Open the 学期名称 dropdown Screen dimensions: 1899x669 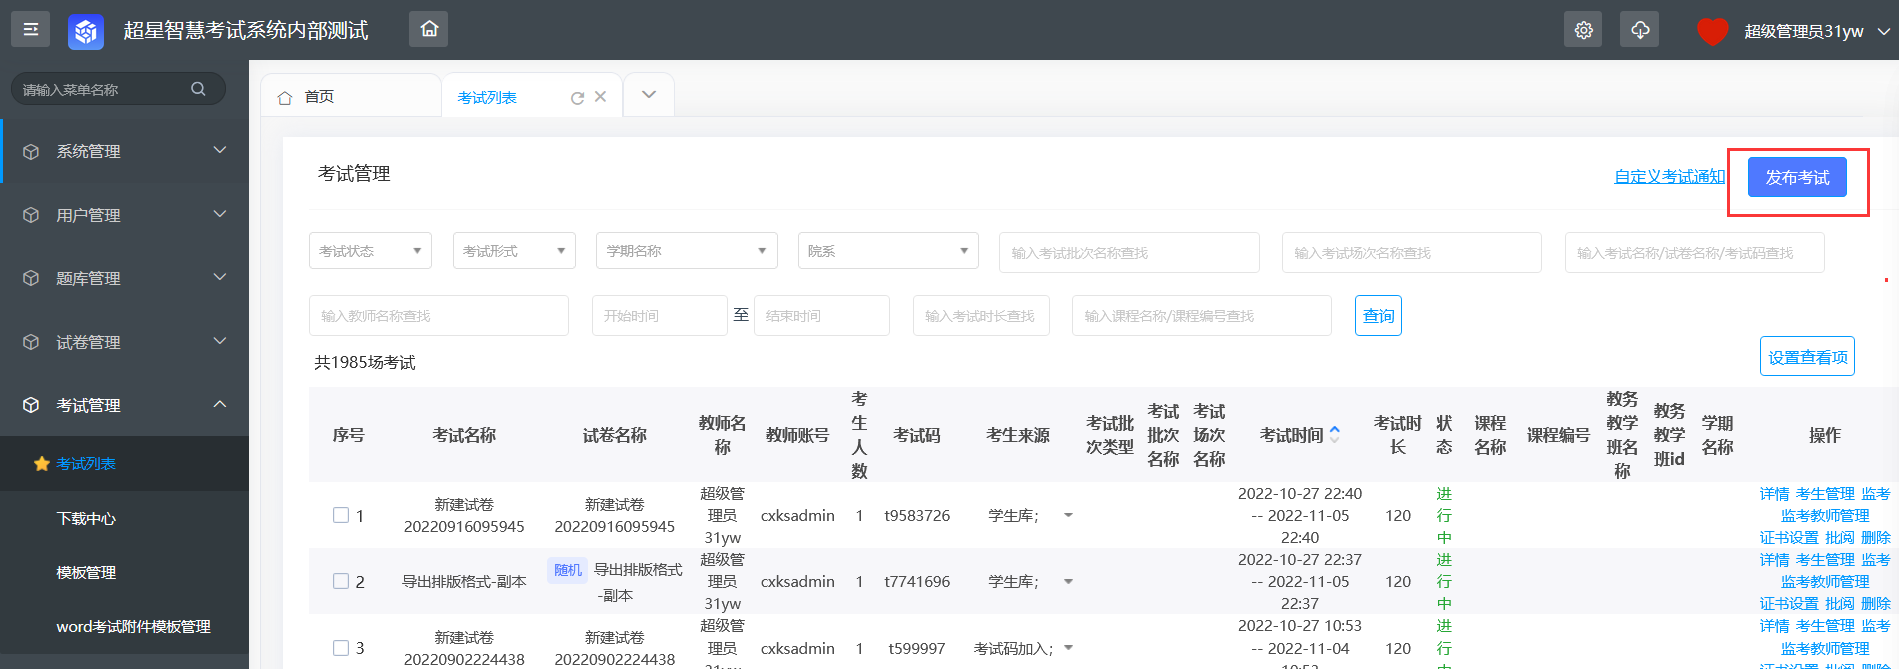[x=686, y=251]
